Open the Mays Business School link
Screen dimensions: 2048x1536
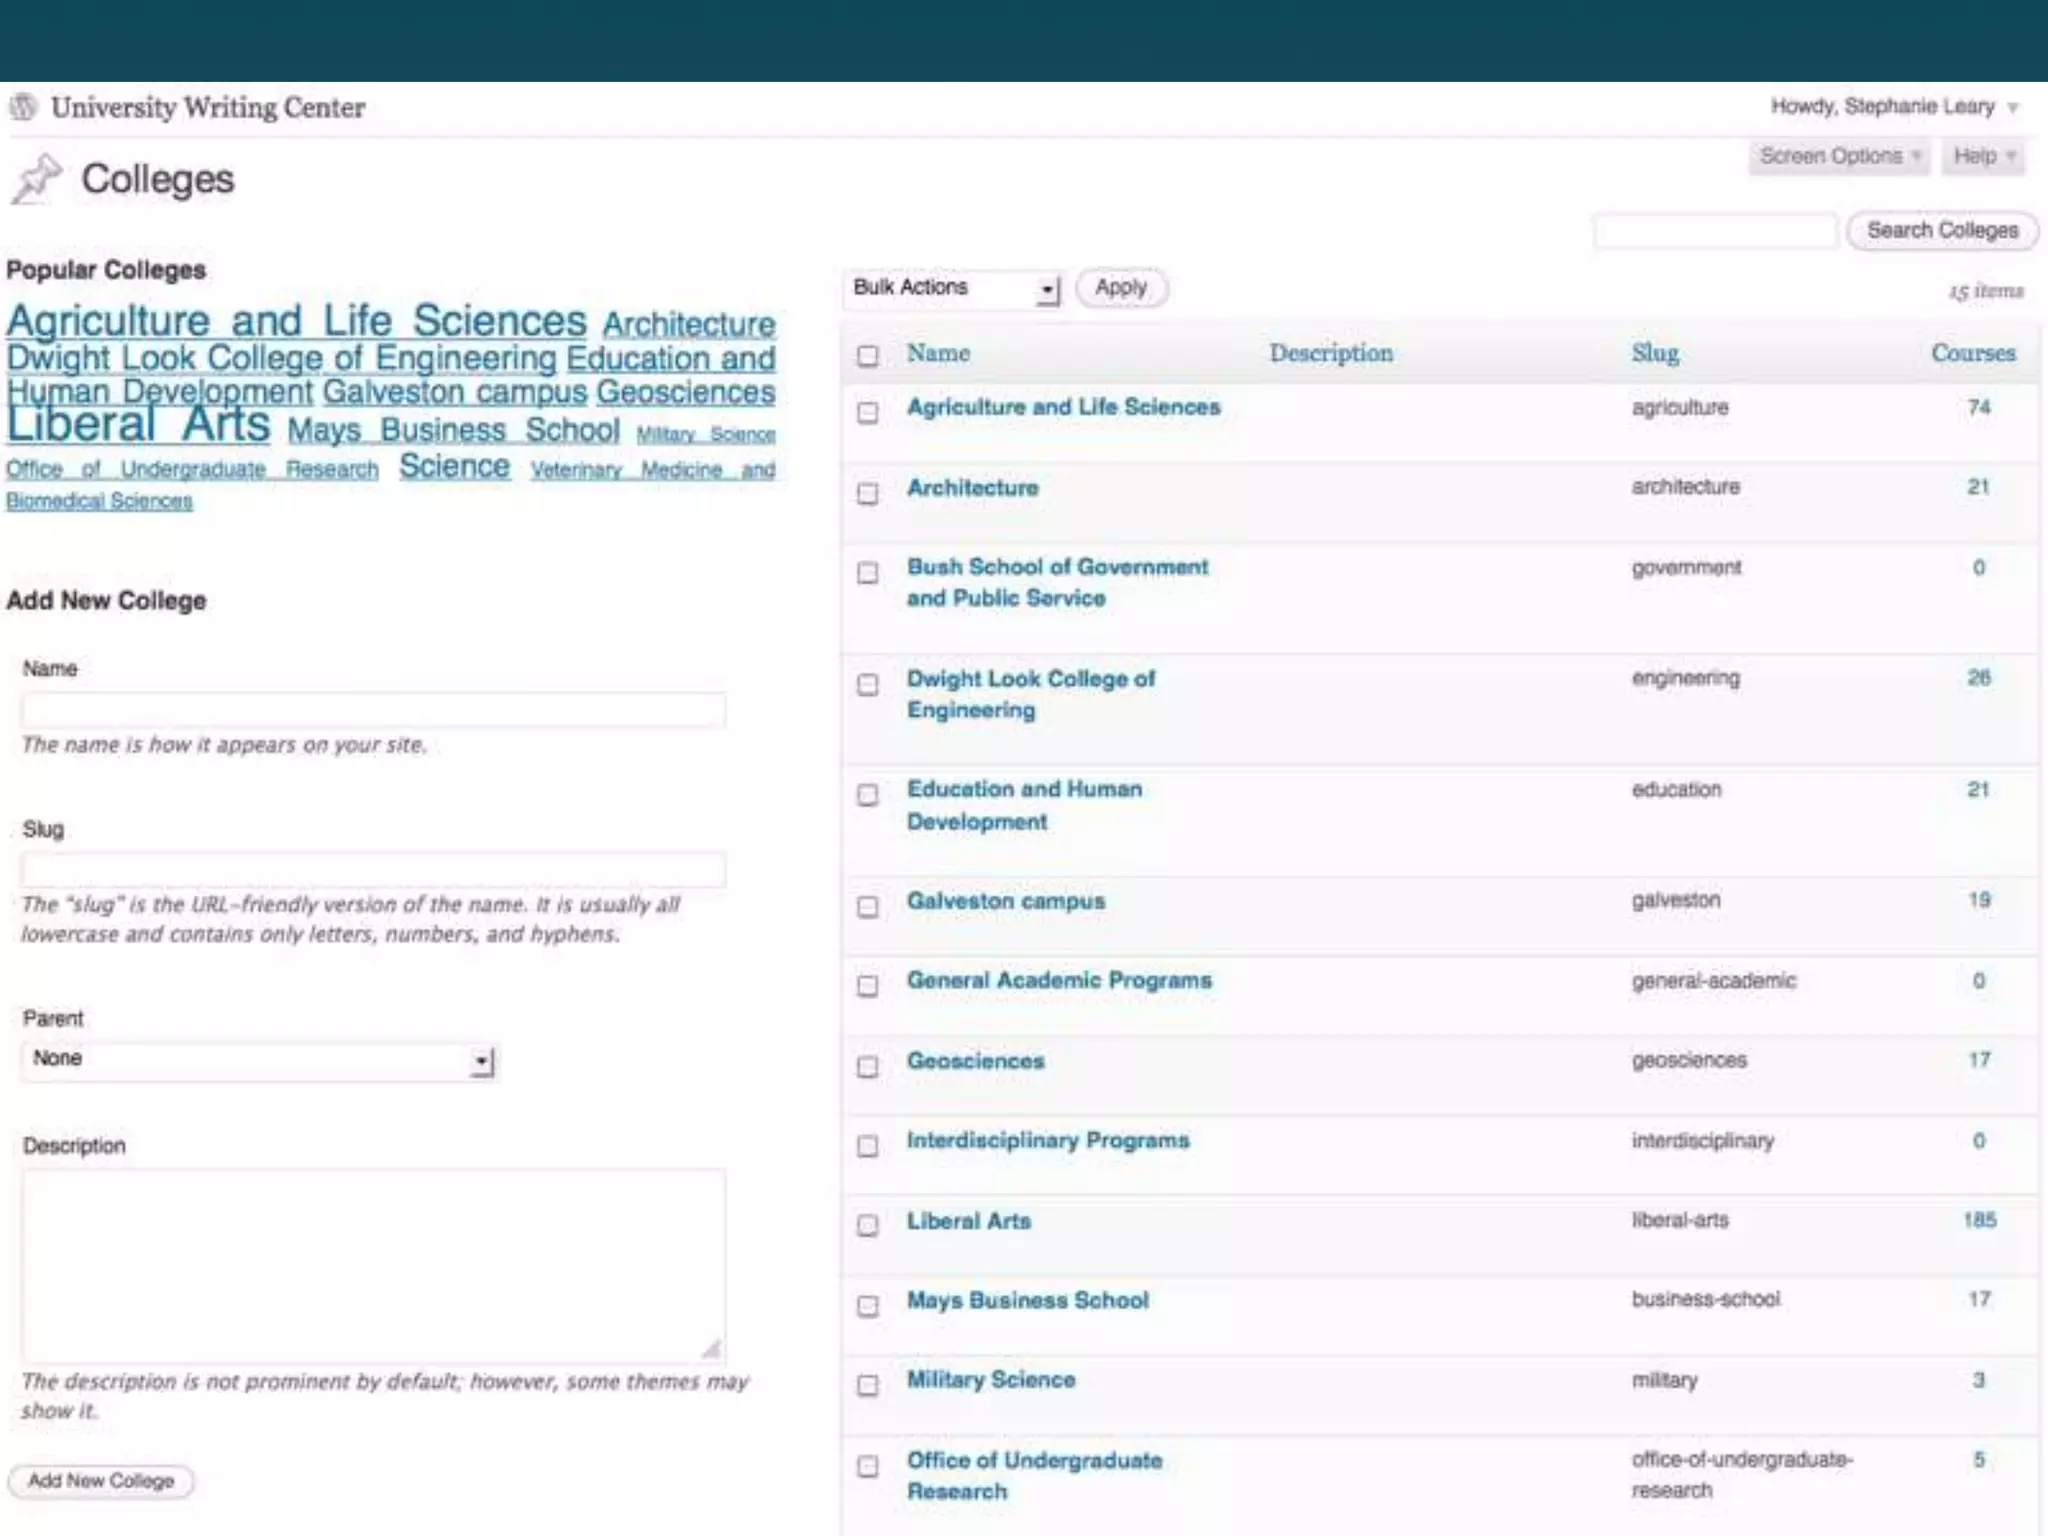click(x=1027, y=1300)
